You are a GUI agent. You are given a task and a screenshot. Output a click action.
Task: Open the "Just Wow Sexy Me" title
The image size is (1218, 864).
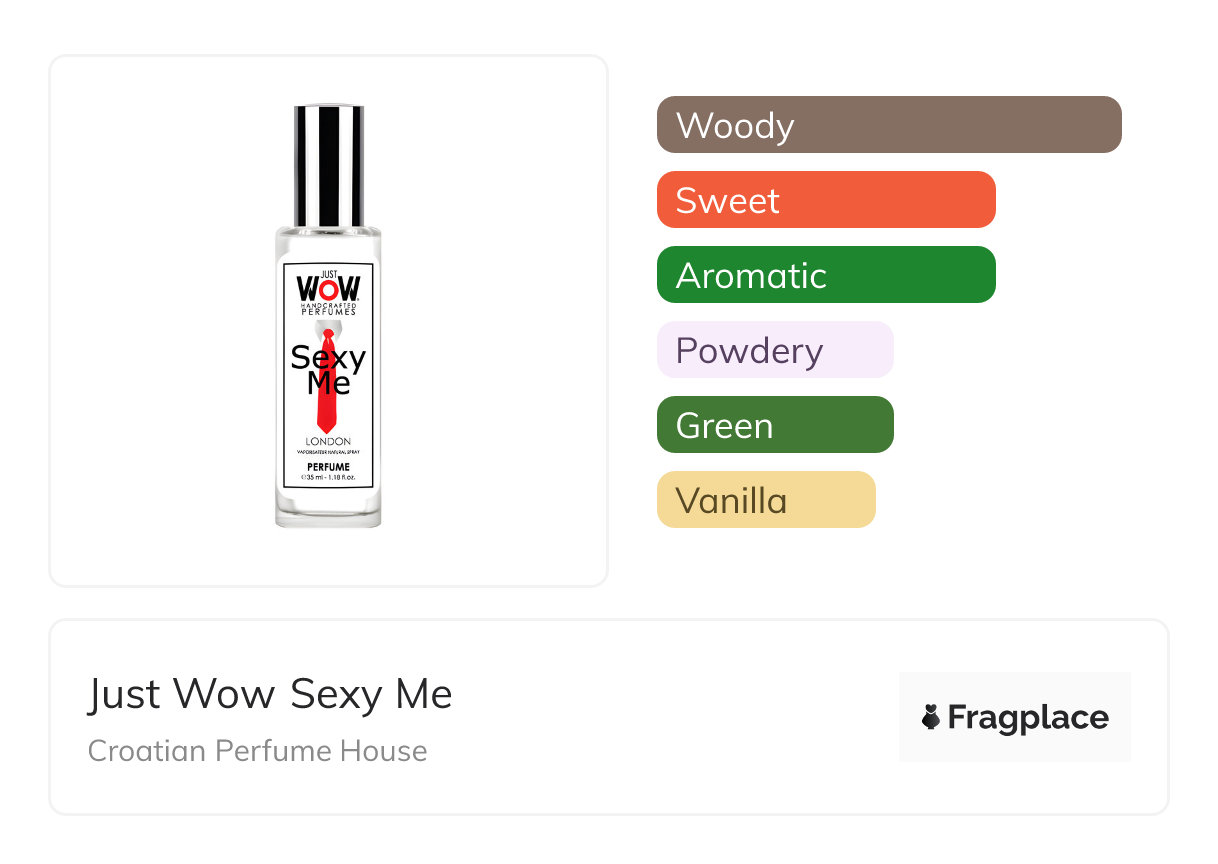270,694
